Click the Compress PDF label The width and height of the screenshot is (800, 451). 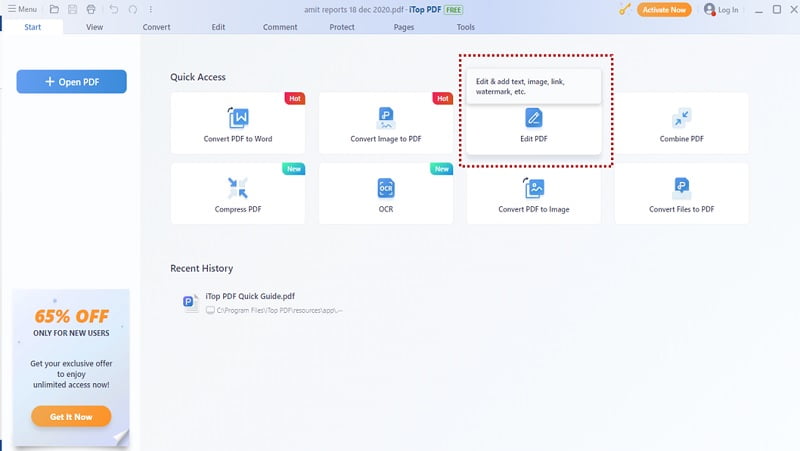238,209
